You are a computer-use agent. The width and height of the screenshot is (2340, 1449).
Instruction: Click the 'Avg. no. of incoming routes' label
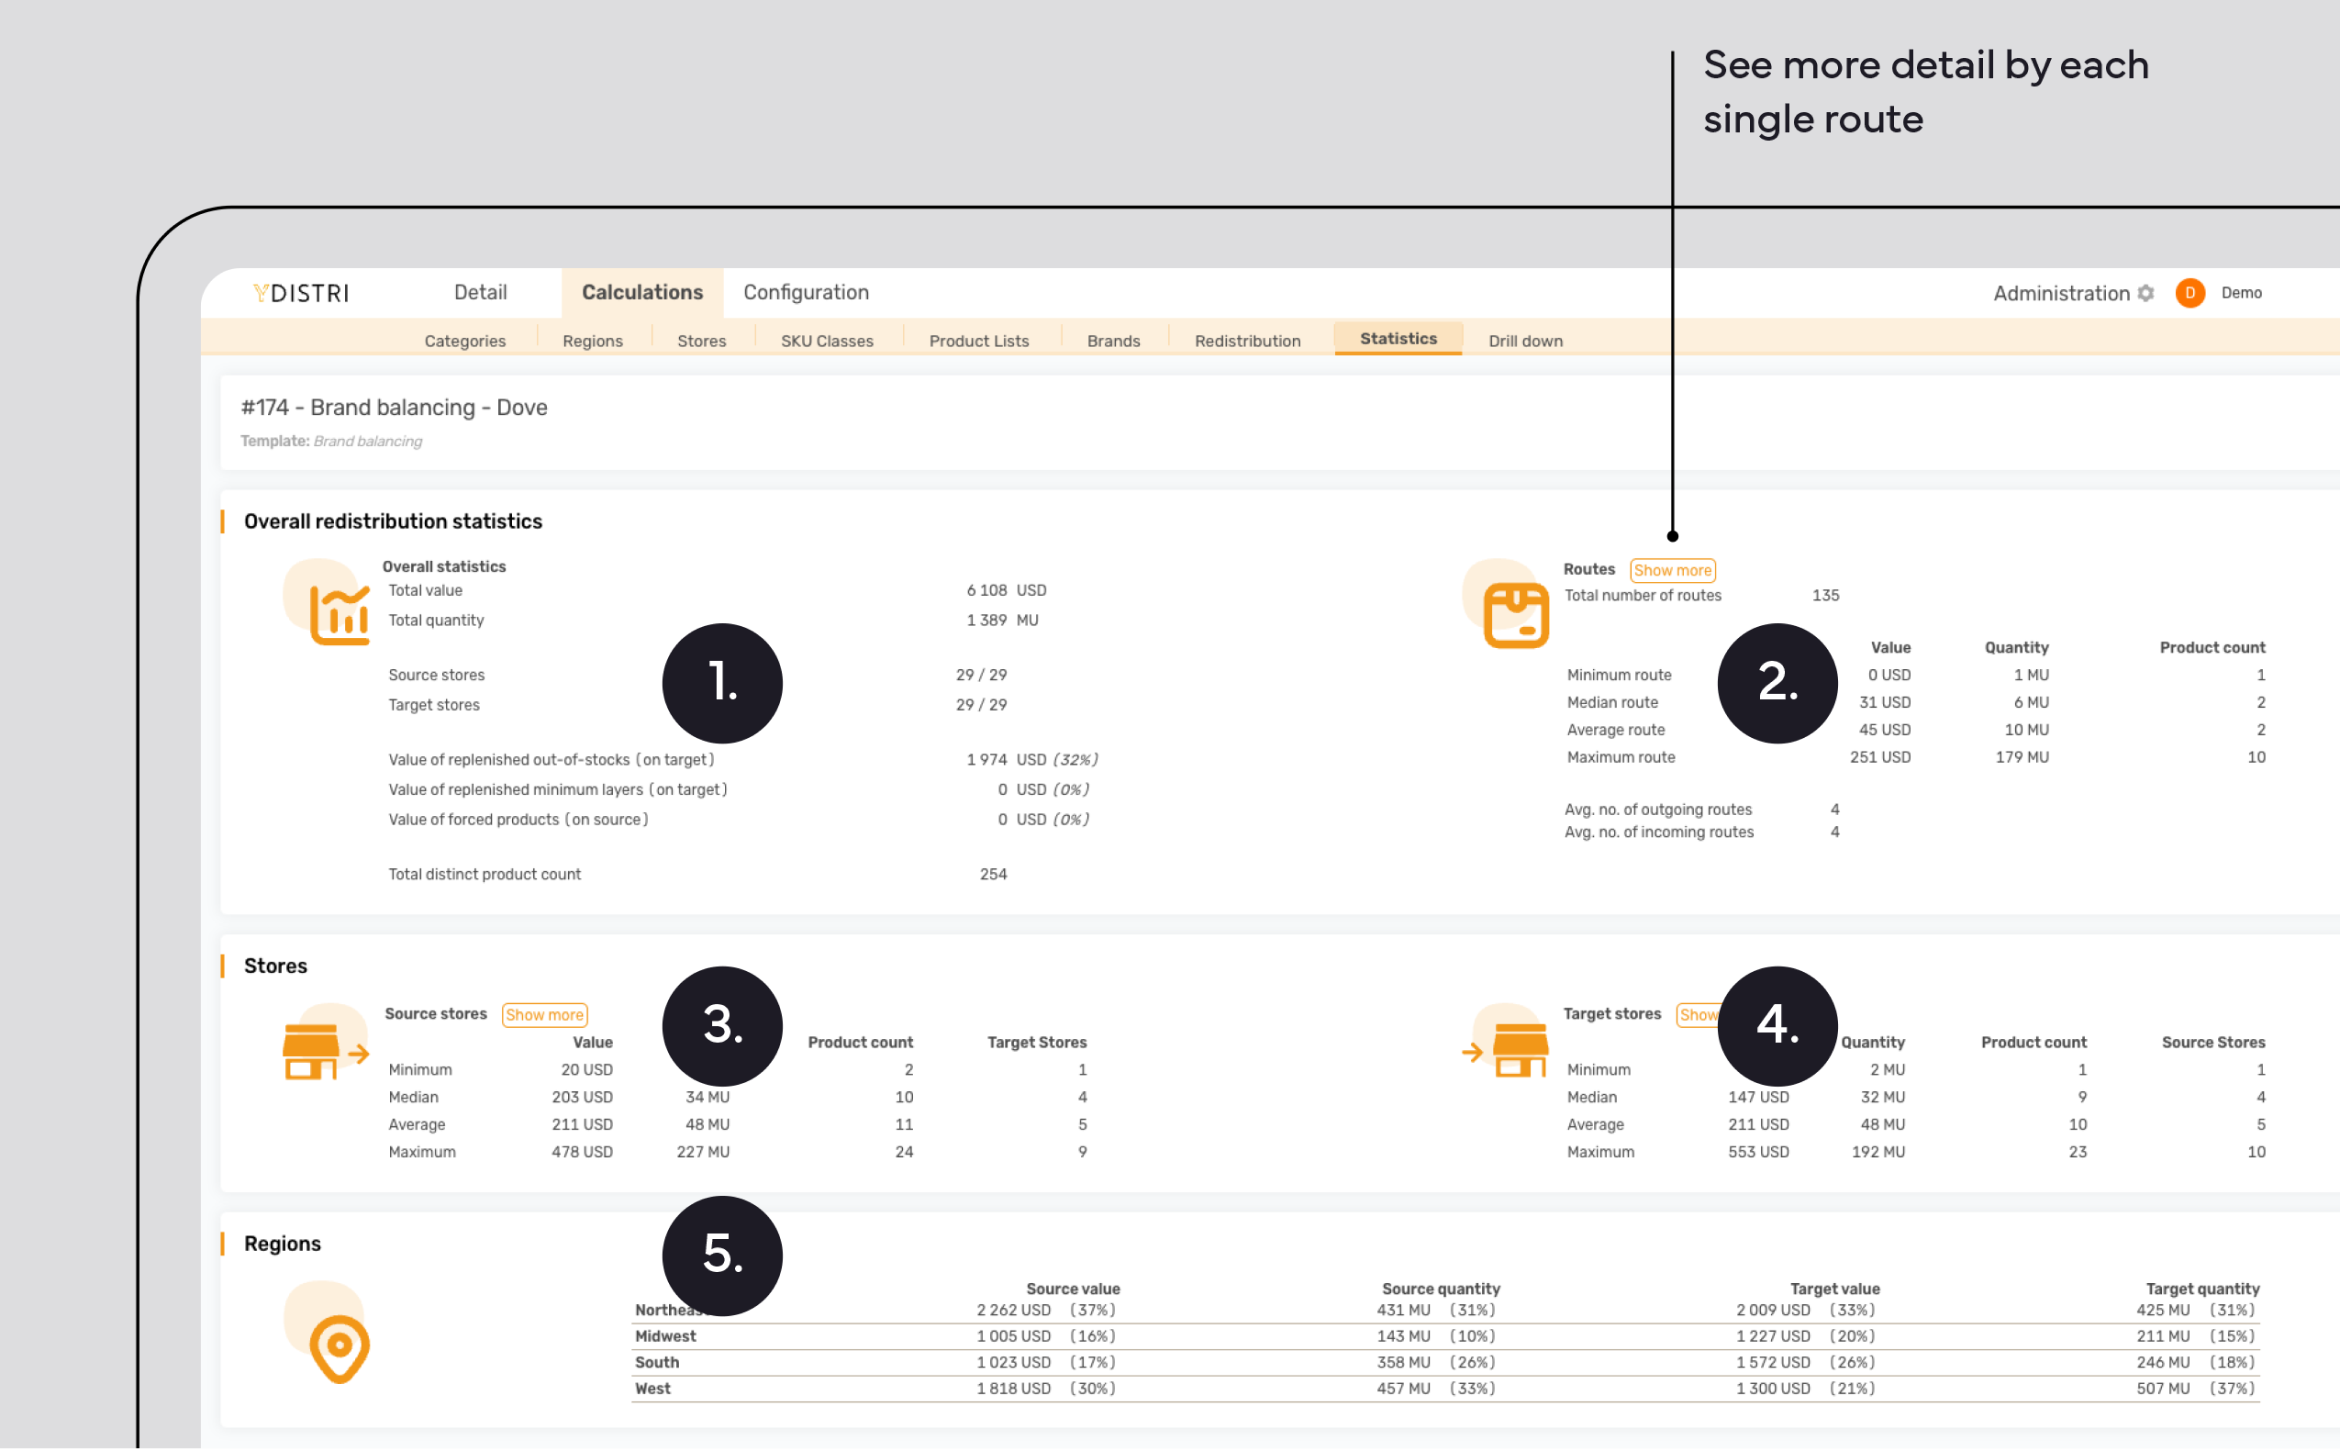(1659, 832)
